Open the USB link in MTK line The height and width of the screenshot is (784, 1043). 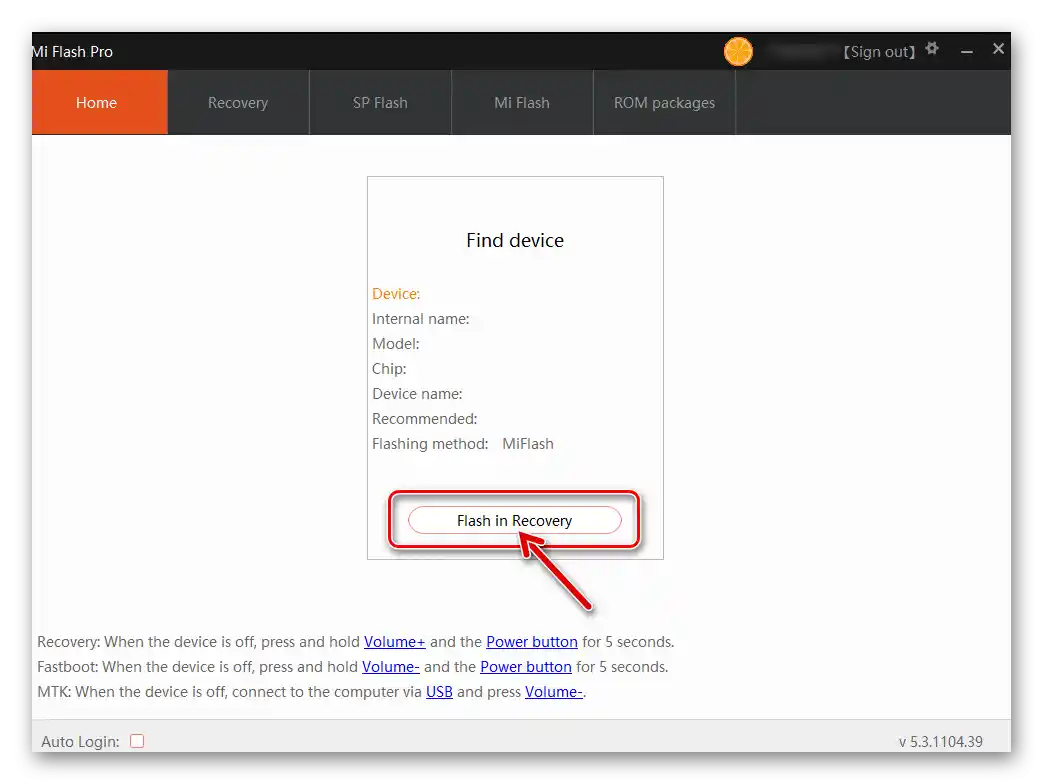click(439, 692)
